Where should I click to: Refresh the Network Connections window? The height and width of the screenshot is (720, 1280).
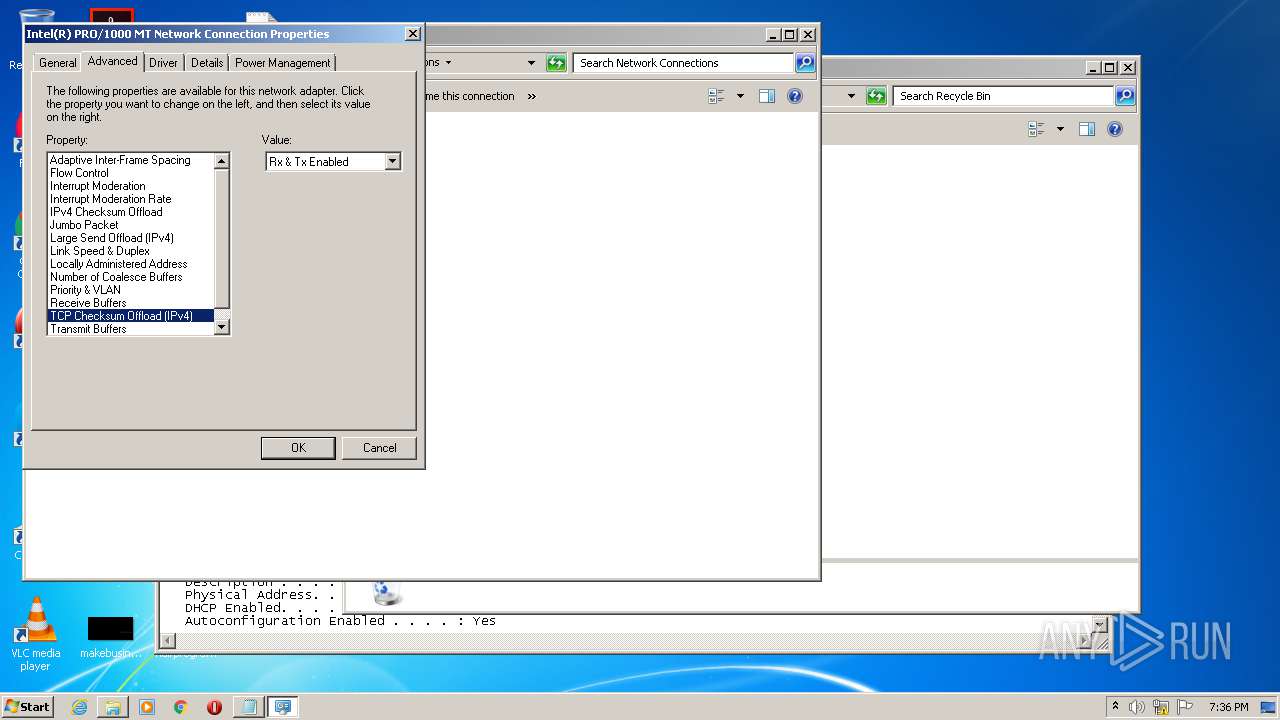point(556,63)
